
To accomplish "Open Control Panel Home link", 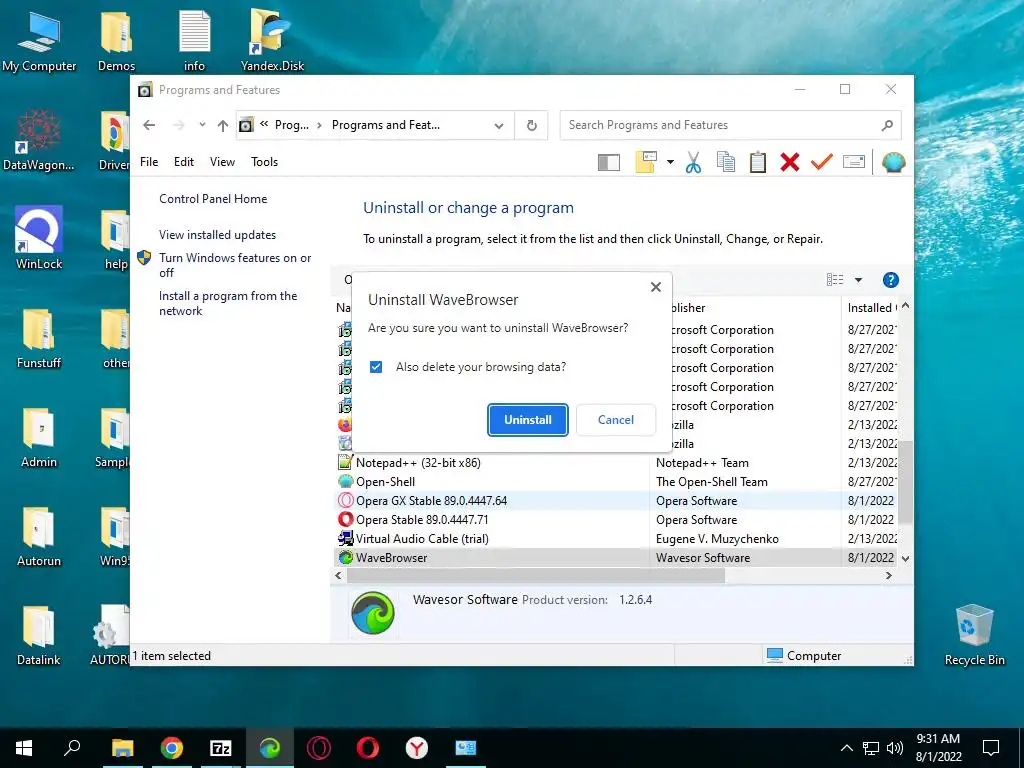I will [213, 199].
